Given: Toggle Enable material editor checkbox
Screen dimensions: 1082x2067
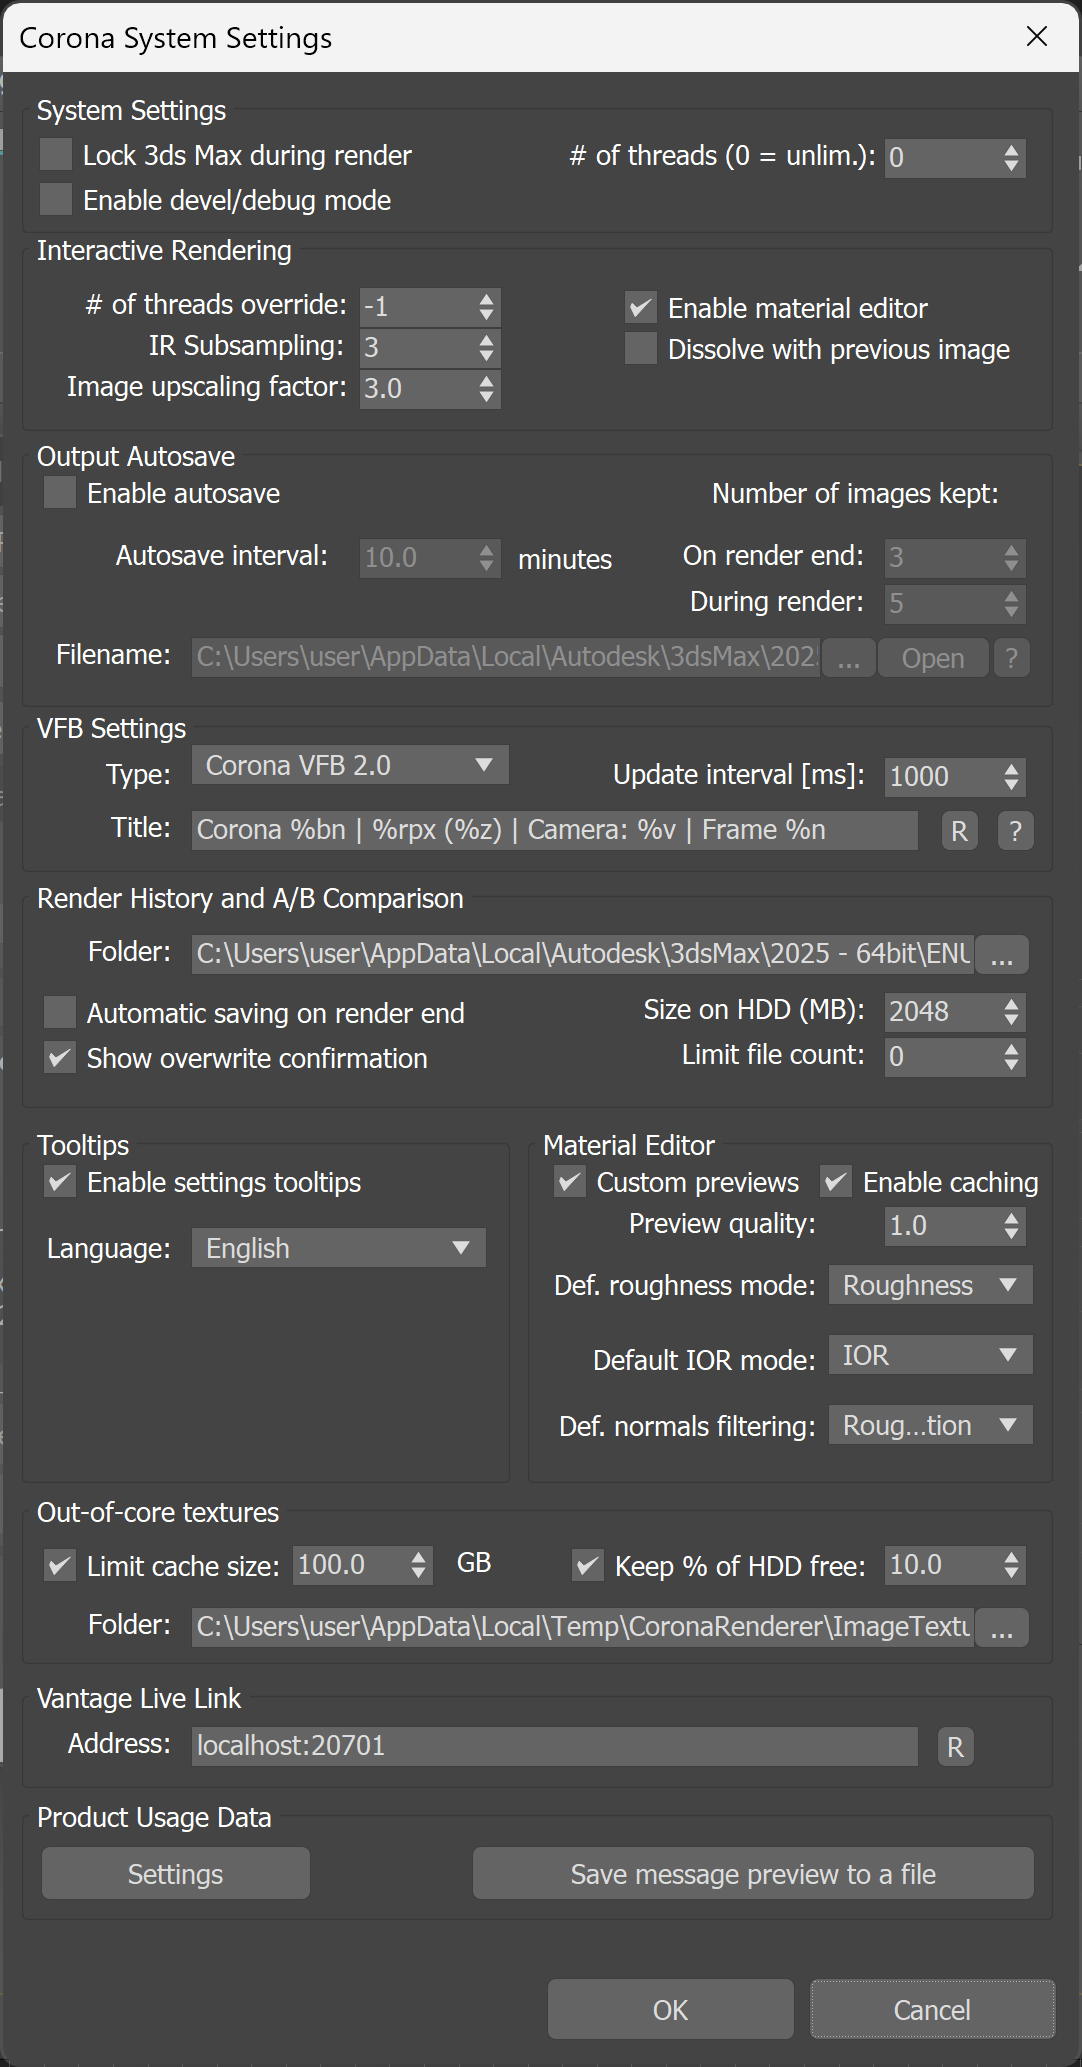Looking at the screenshot, I should tap(641, 308).
